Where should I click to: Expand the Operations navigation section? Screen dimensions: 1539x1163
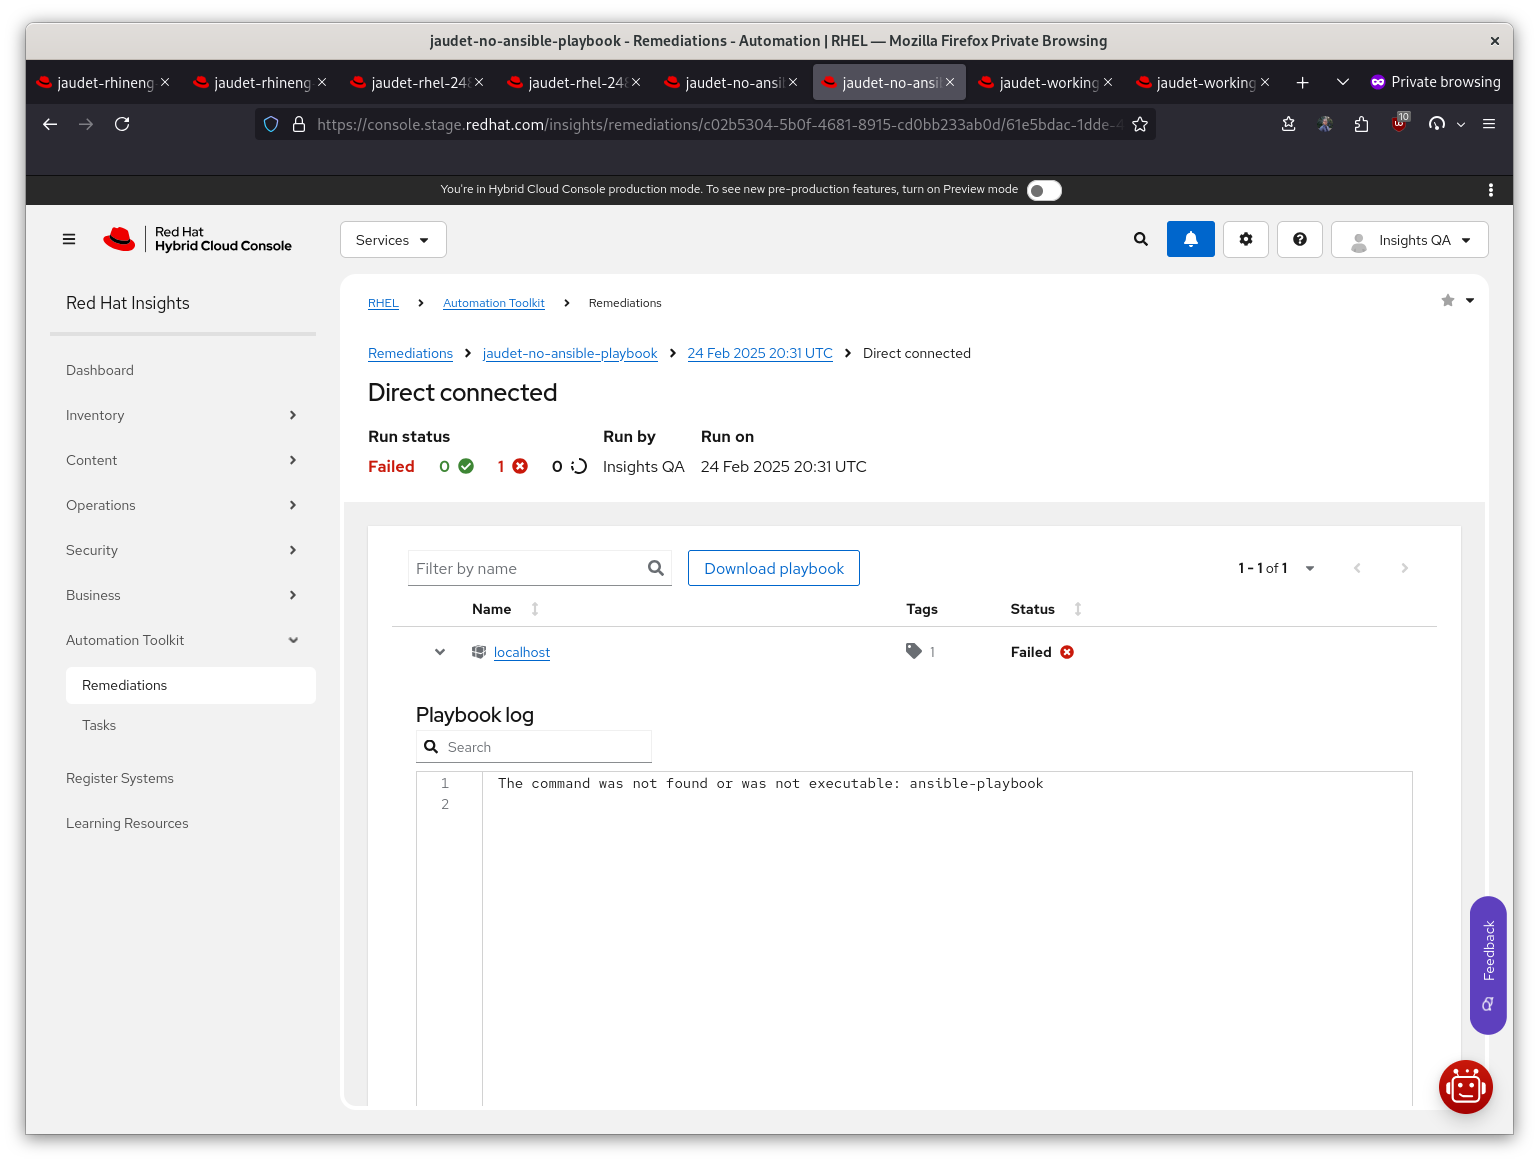183,505
